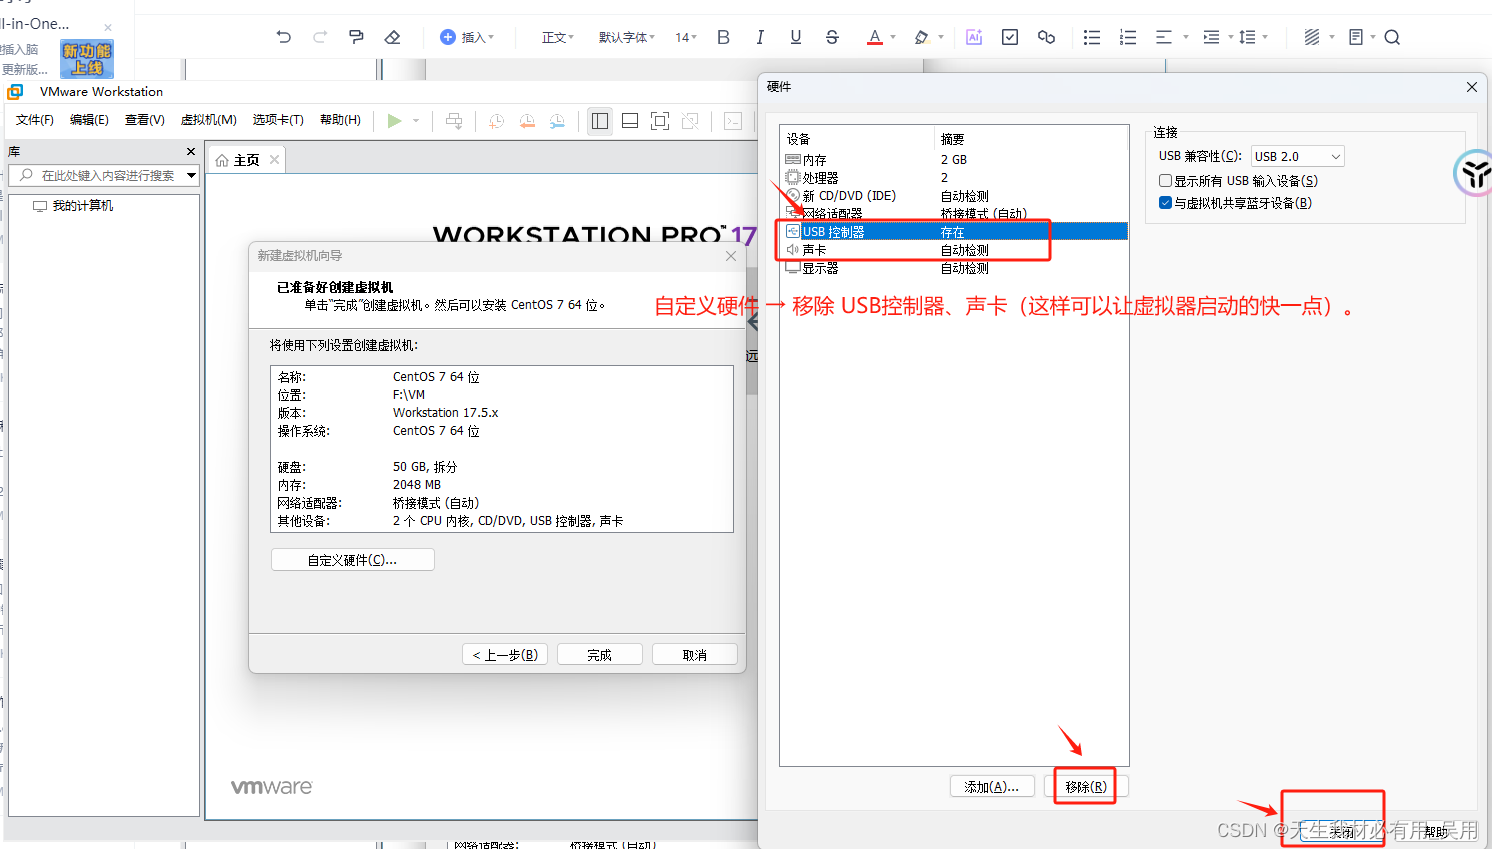Select 内存 row in device list
1492x849 pixels.
click(x=954, y=160)
